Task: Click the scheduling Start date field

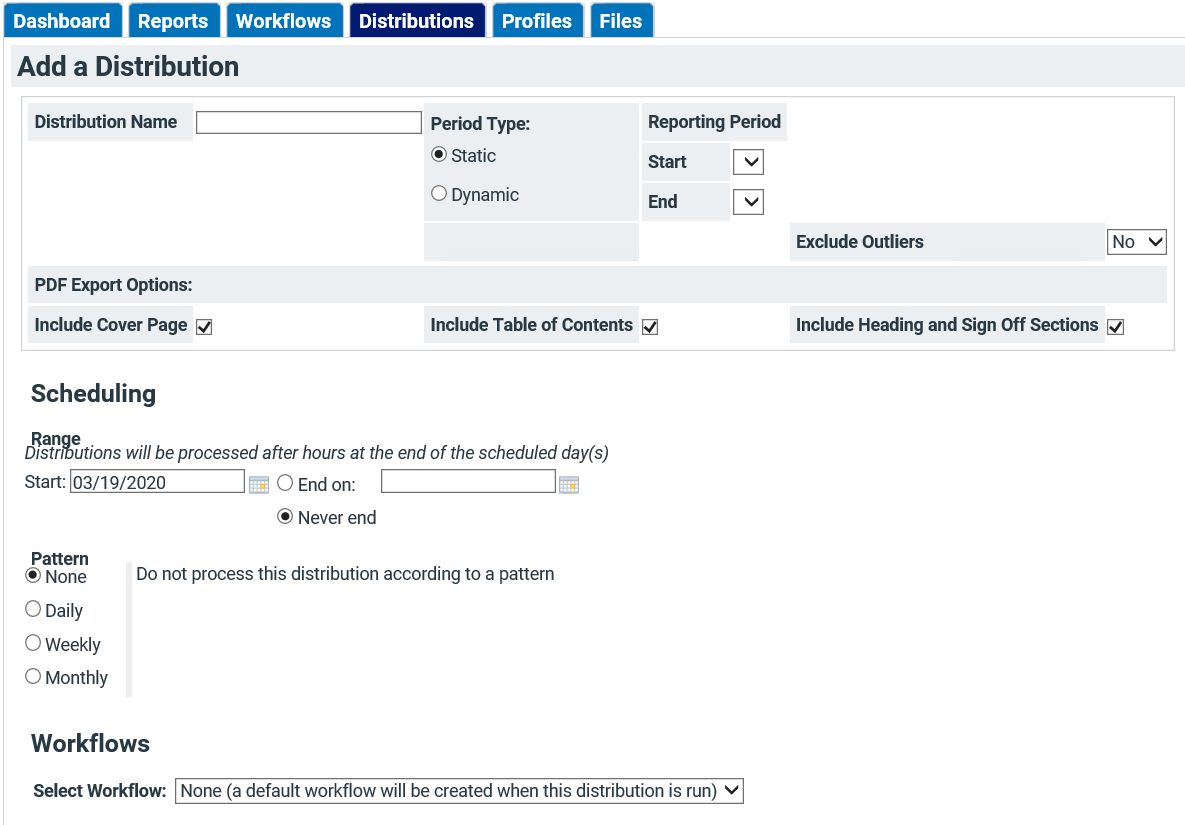Action: 157,482
